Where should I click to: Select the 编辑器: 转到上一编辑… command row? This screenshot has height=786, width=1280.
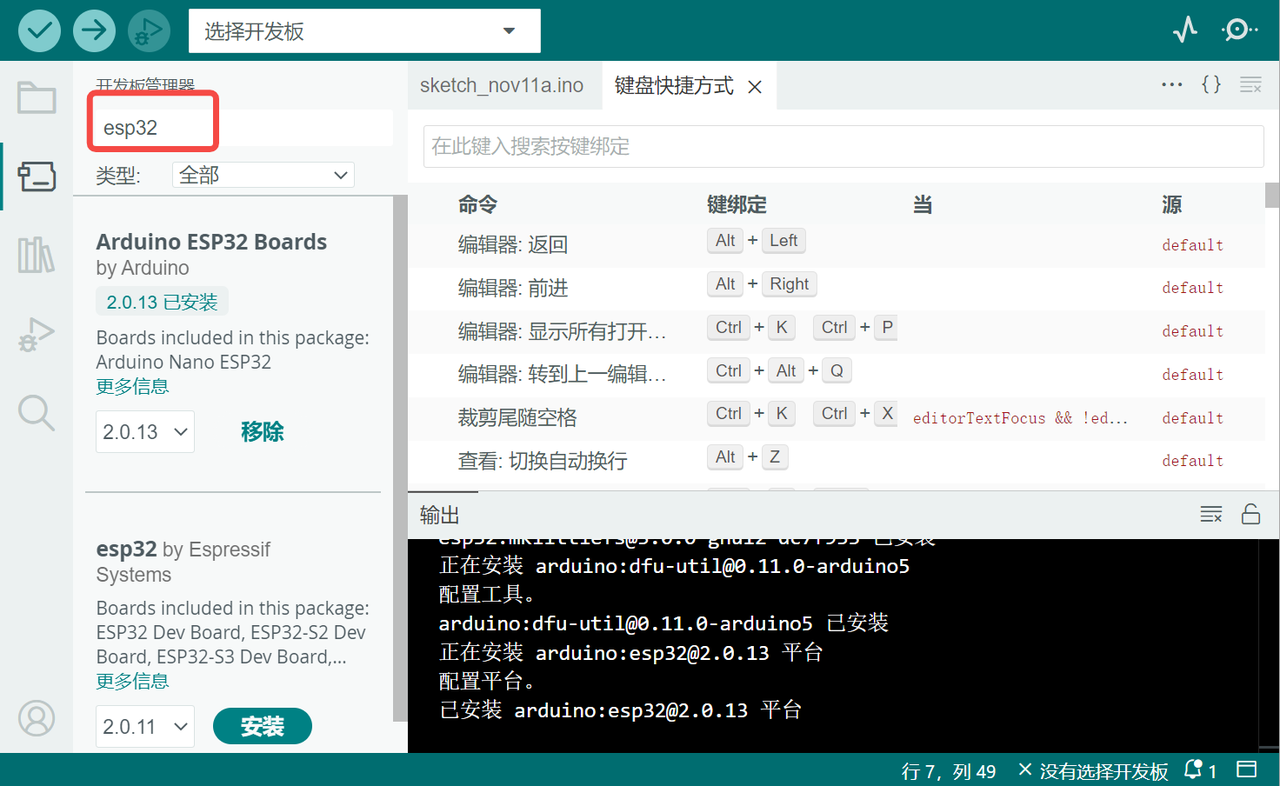point(836,374)
